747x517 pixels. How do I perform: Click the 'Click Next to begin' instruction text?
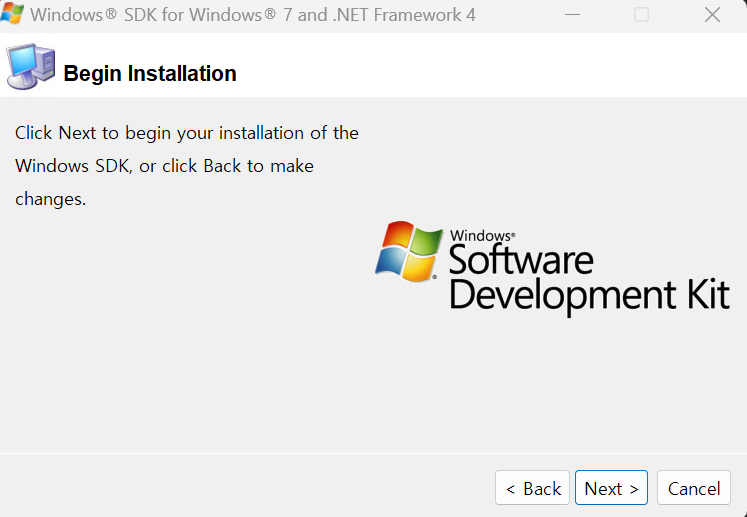[x=187, y=166]
